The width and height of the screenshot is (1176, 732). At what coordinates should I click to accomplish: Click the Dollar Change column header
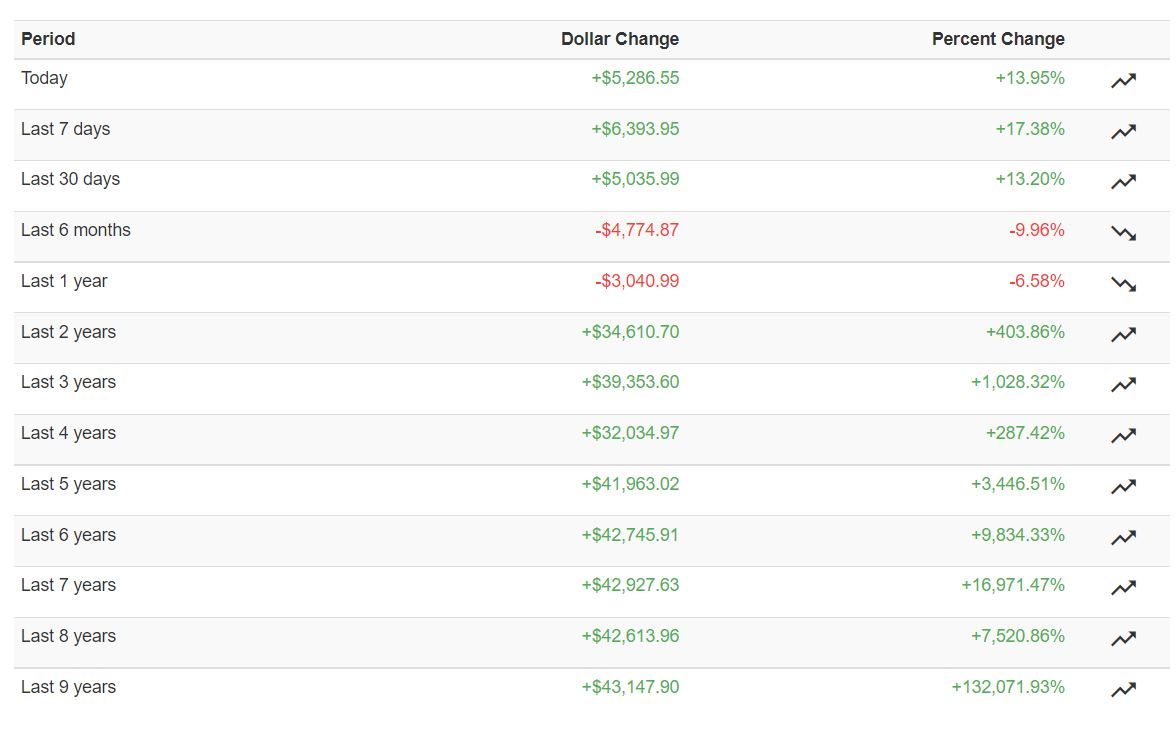tap(620, 39)
